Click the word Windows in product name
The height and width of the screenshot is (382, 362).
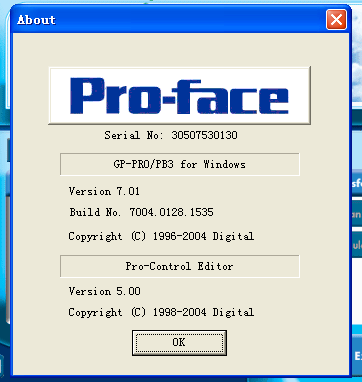(x=224, y=164)
